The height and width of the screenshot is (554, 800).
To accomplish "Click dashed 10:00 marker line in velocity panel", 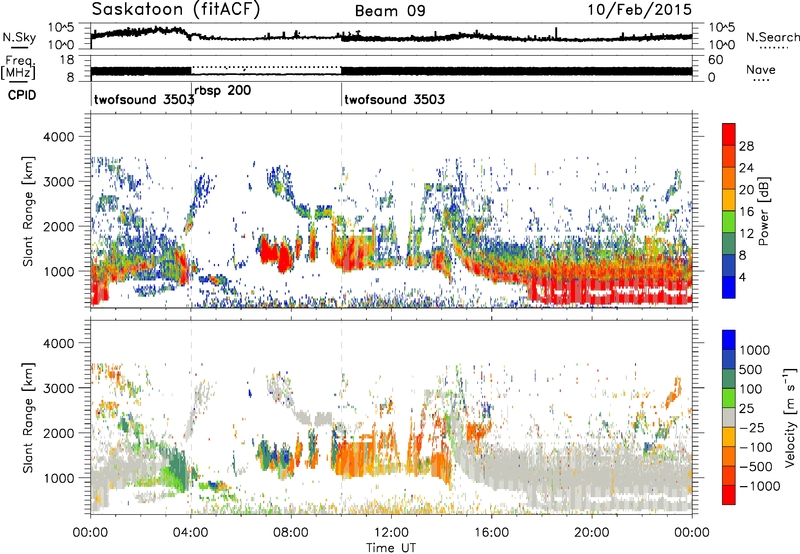I will pos(341,416).
